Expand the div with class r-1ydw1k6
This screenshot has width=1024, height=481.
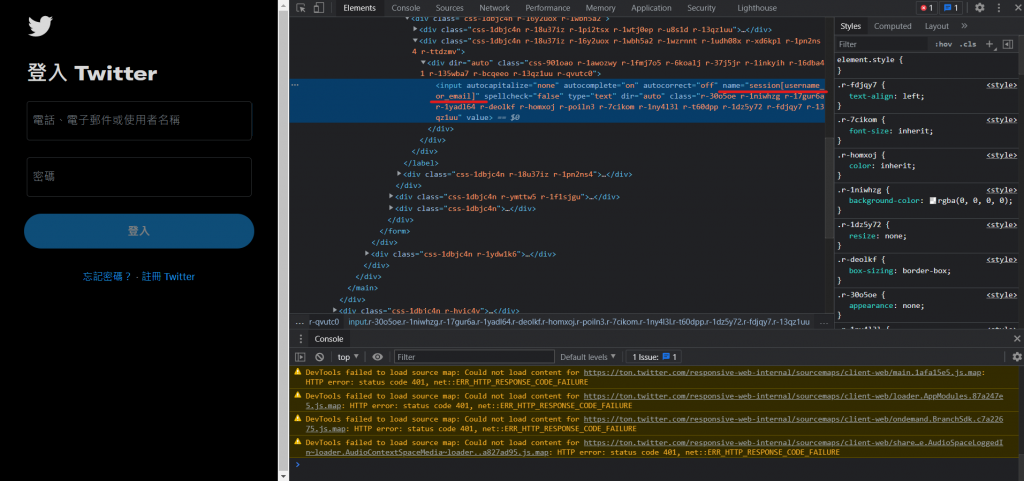(x=366, y=254)
